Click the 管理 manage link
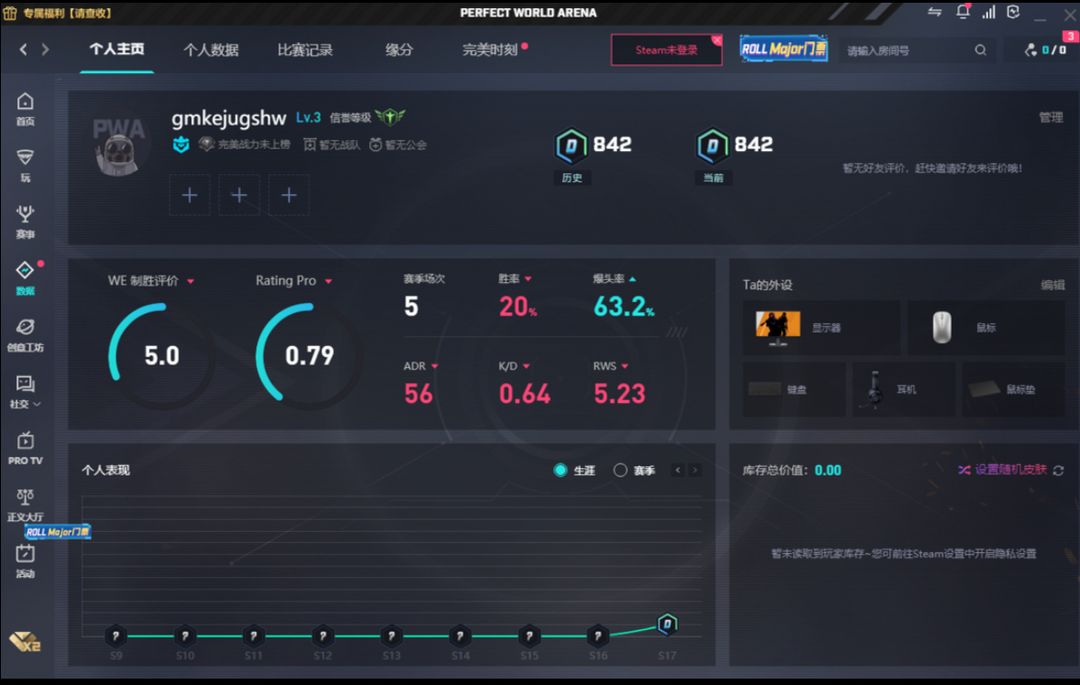 1050,117
